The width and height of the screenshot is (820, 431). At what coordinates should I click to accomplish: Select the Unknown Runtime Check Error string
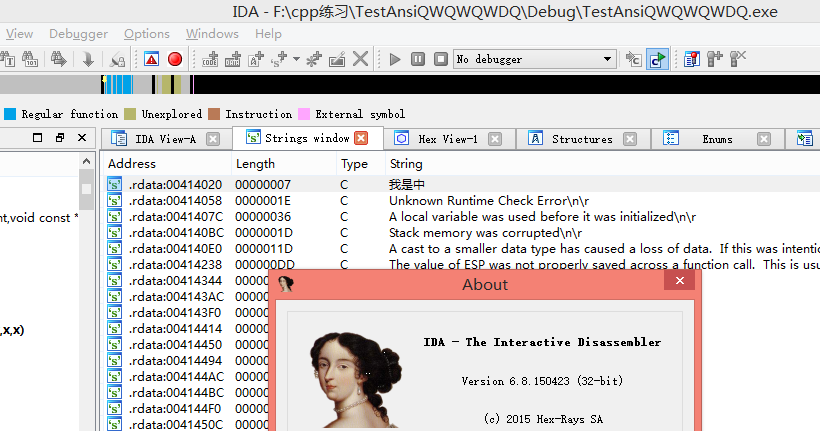489,201
